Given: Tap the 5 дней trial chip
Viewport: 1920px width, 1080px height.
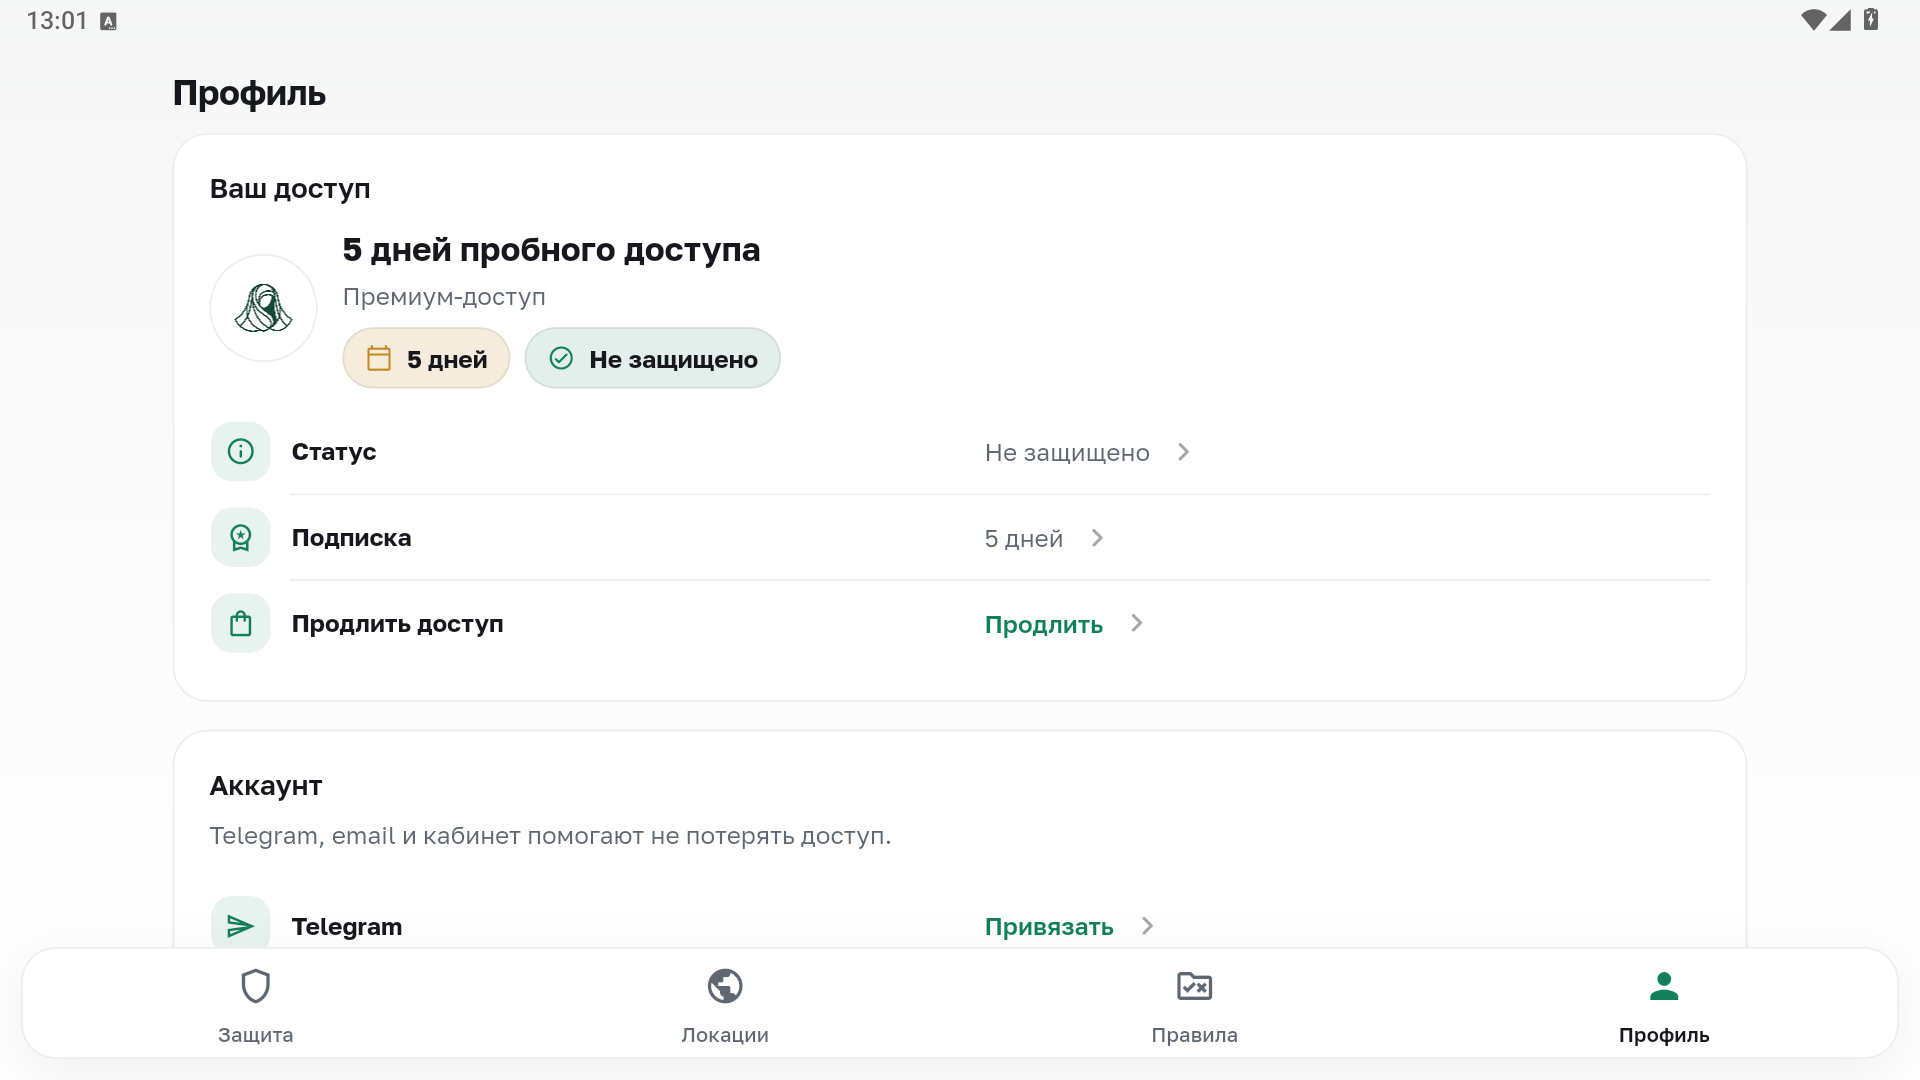Looking at the screenshot, I should (x=426, y=358).
